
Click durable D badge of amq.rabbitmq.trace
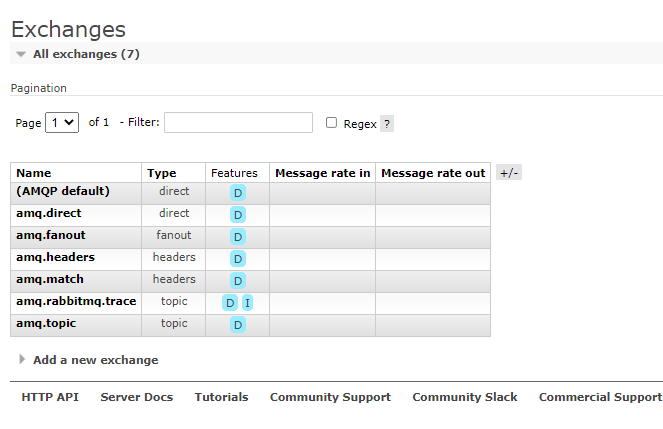[230, 303]
